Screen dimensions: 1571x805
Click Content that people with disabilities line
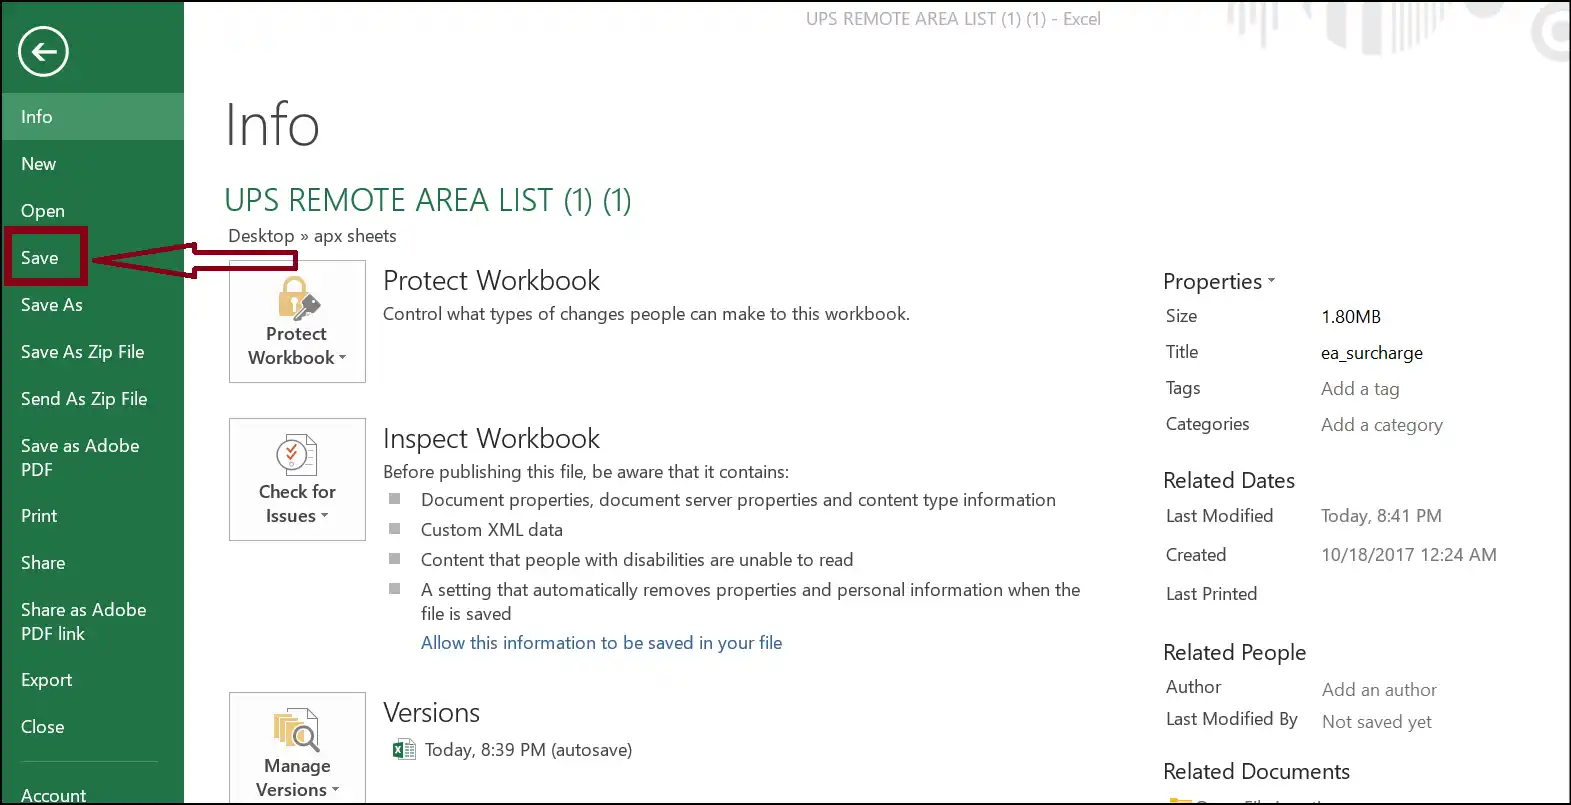point(637,560)
